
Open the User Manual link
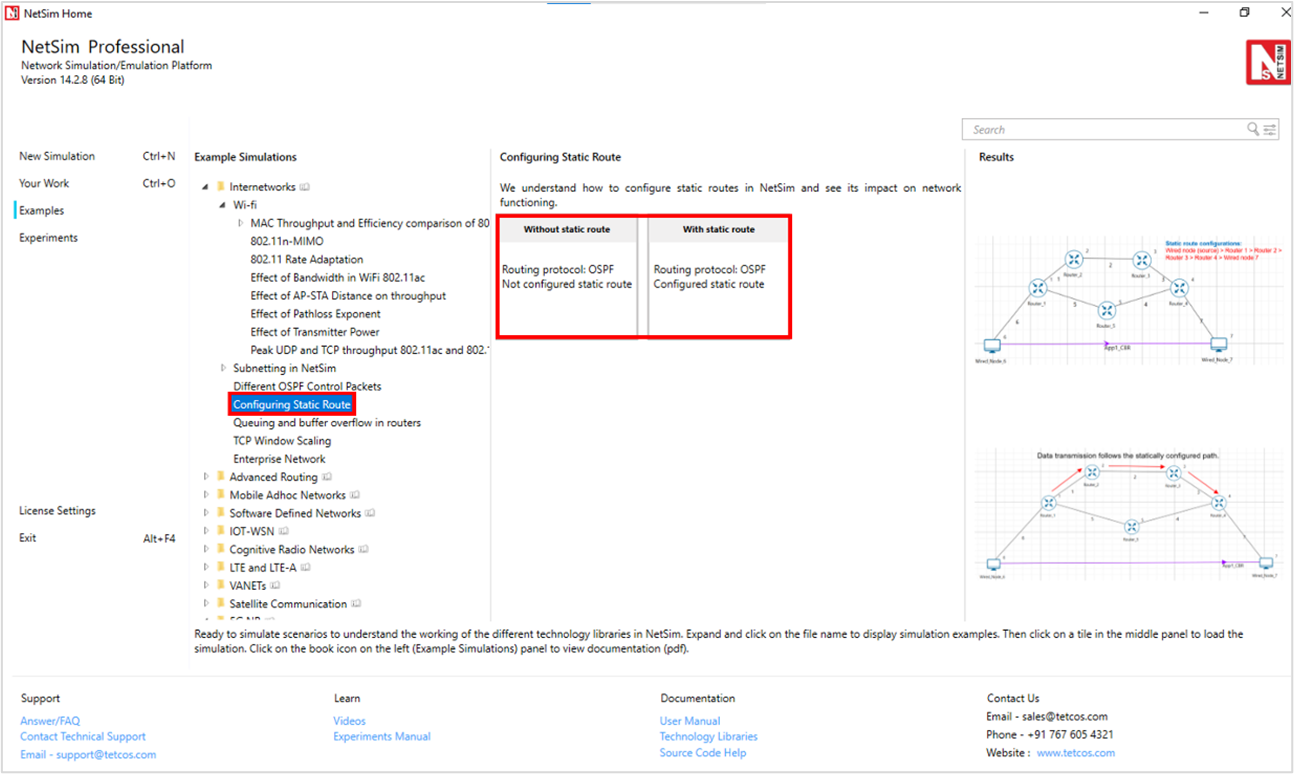tap(689, 721)
